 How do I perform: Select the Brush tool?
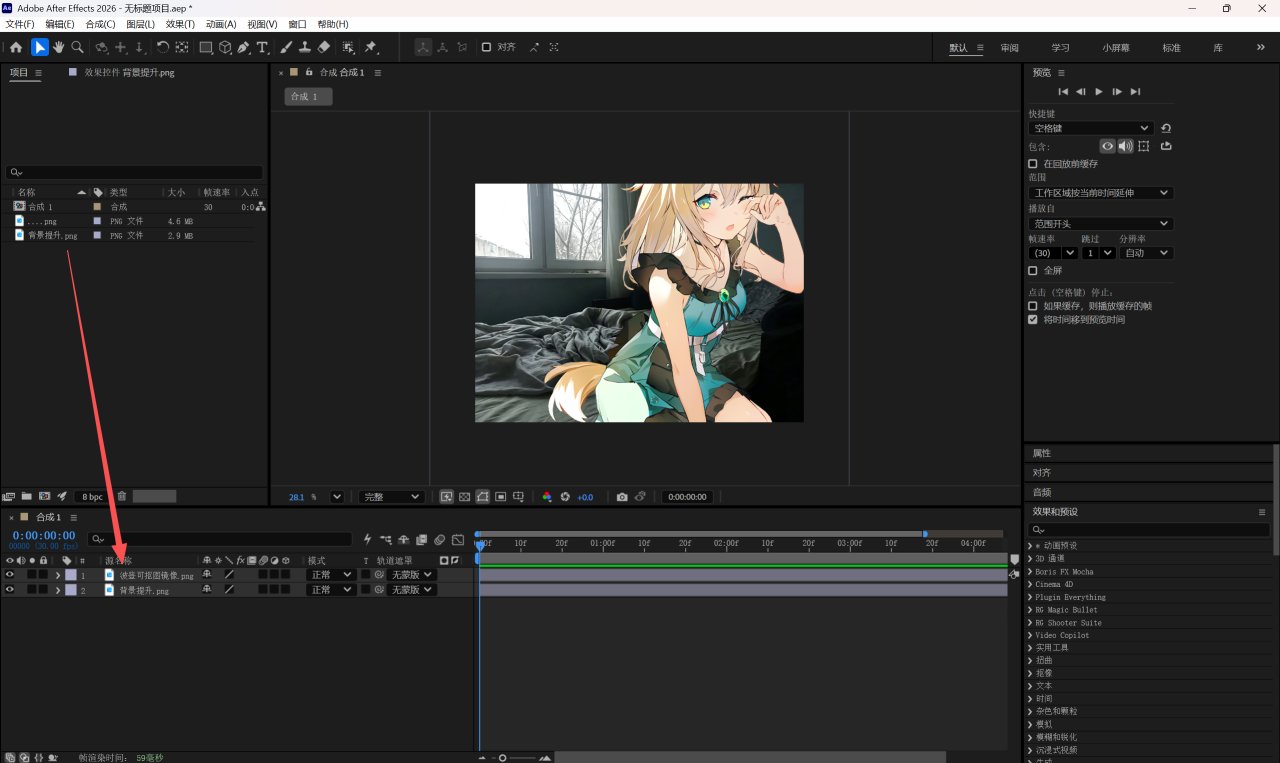[x=286, y=47]
